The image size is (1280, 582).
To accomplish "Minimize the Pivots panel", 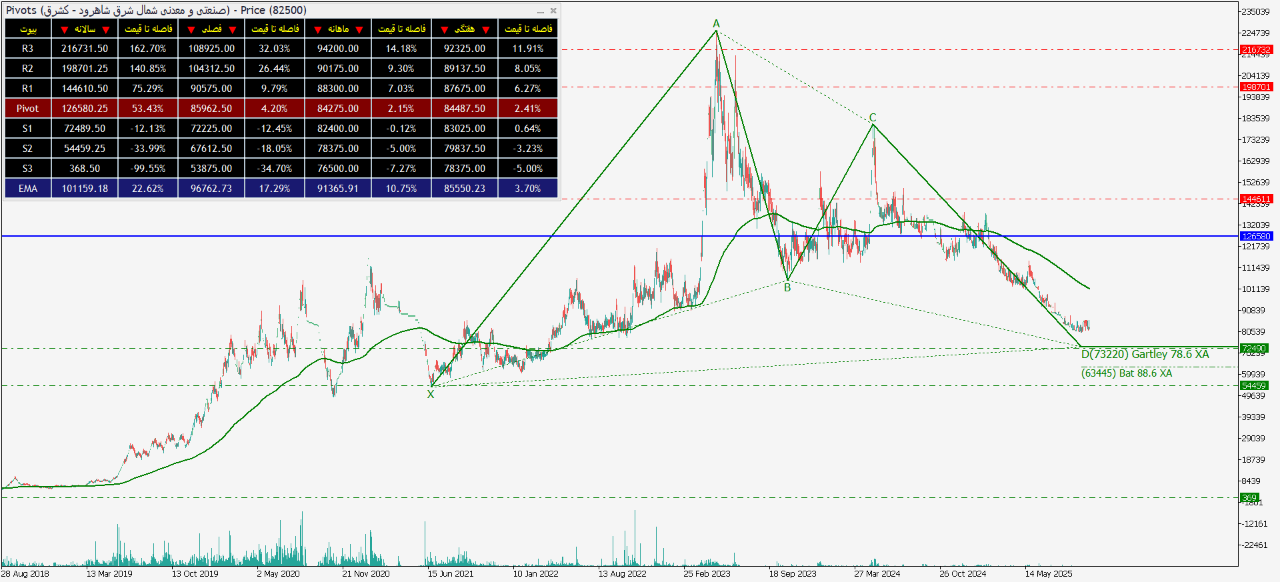I will [540, 10].
